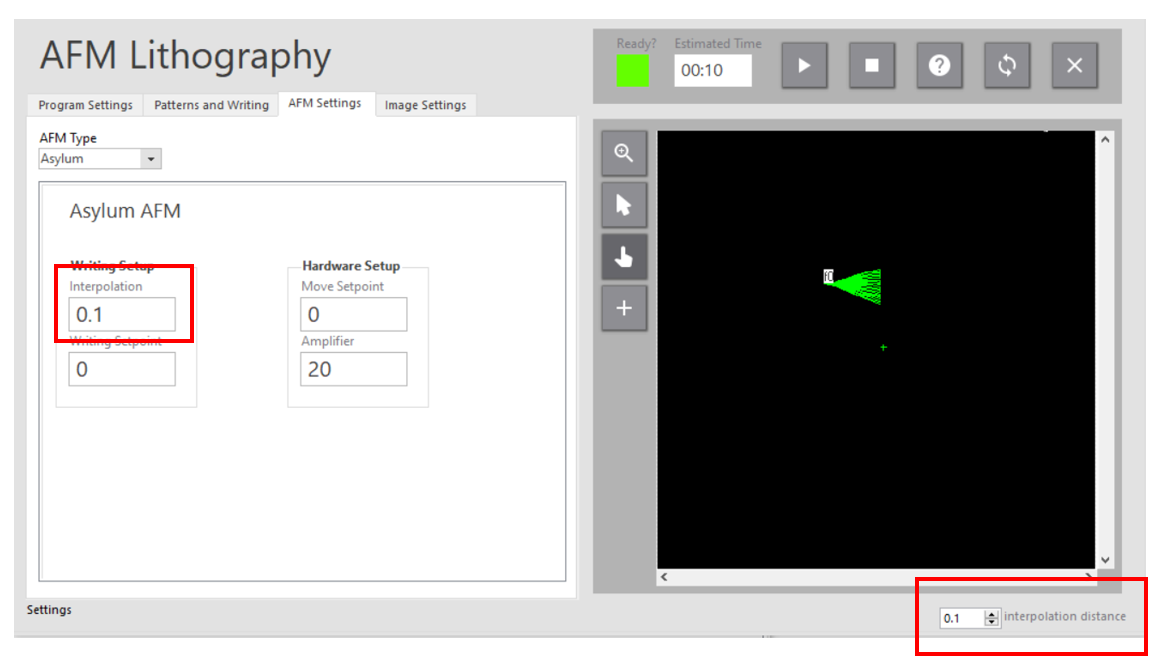Open the AFM Type dropdown showing Asylum
The image size is (1161, 670).
(152, 158)
